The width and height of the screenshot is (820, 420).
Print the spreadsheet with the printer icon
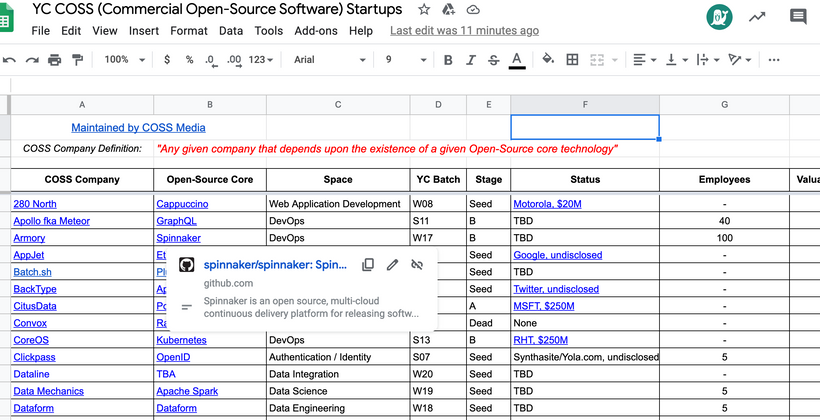tap(54, 60)
